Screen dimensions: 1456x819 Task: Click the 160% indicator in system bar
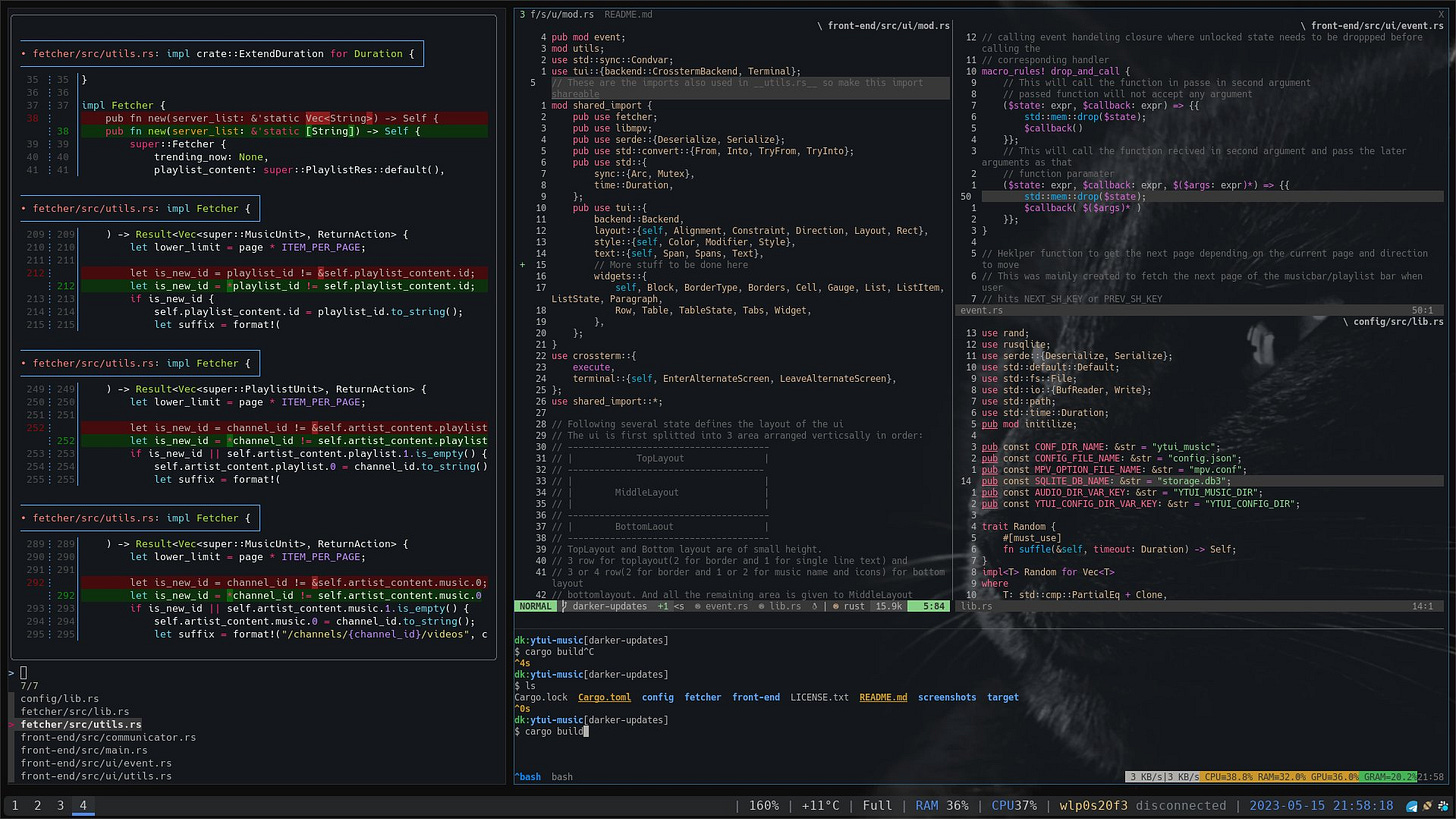pos(763,805)
